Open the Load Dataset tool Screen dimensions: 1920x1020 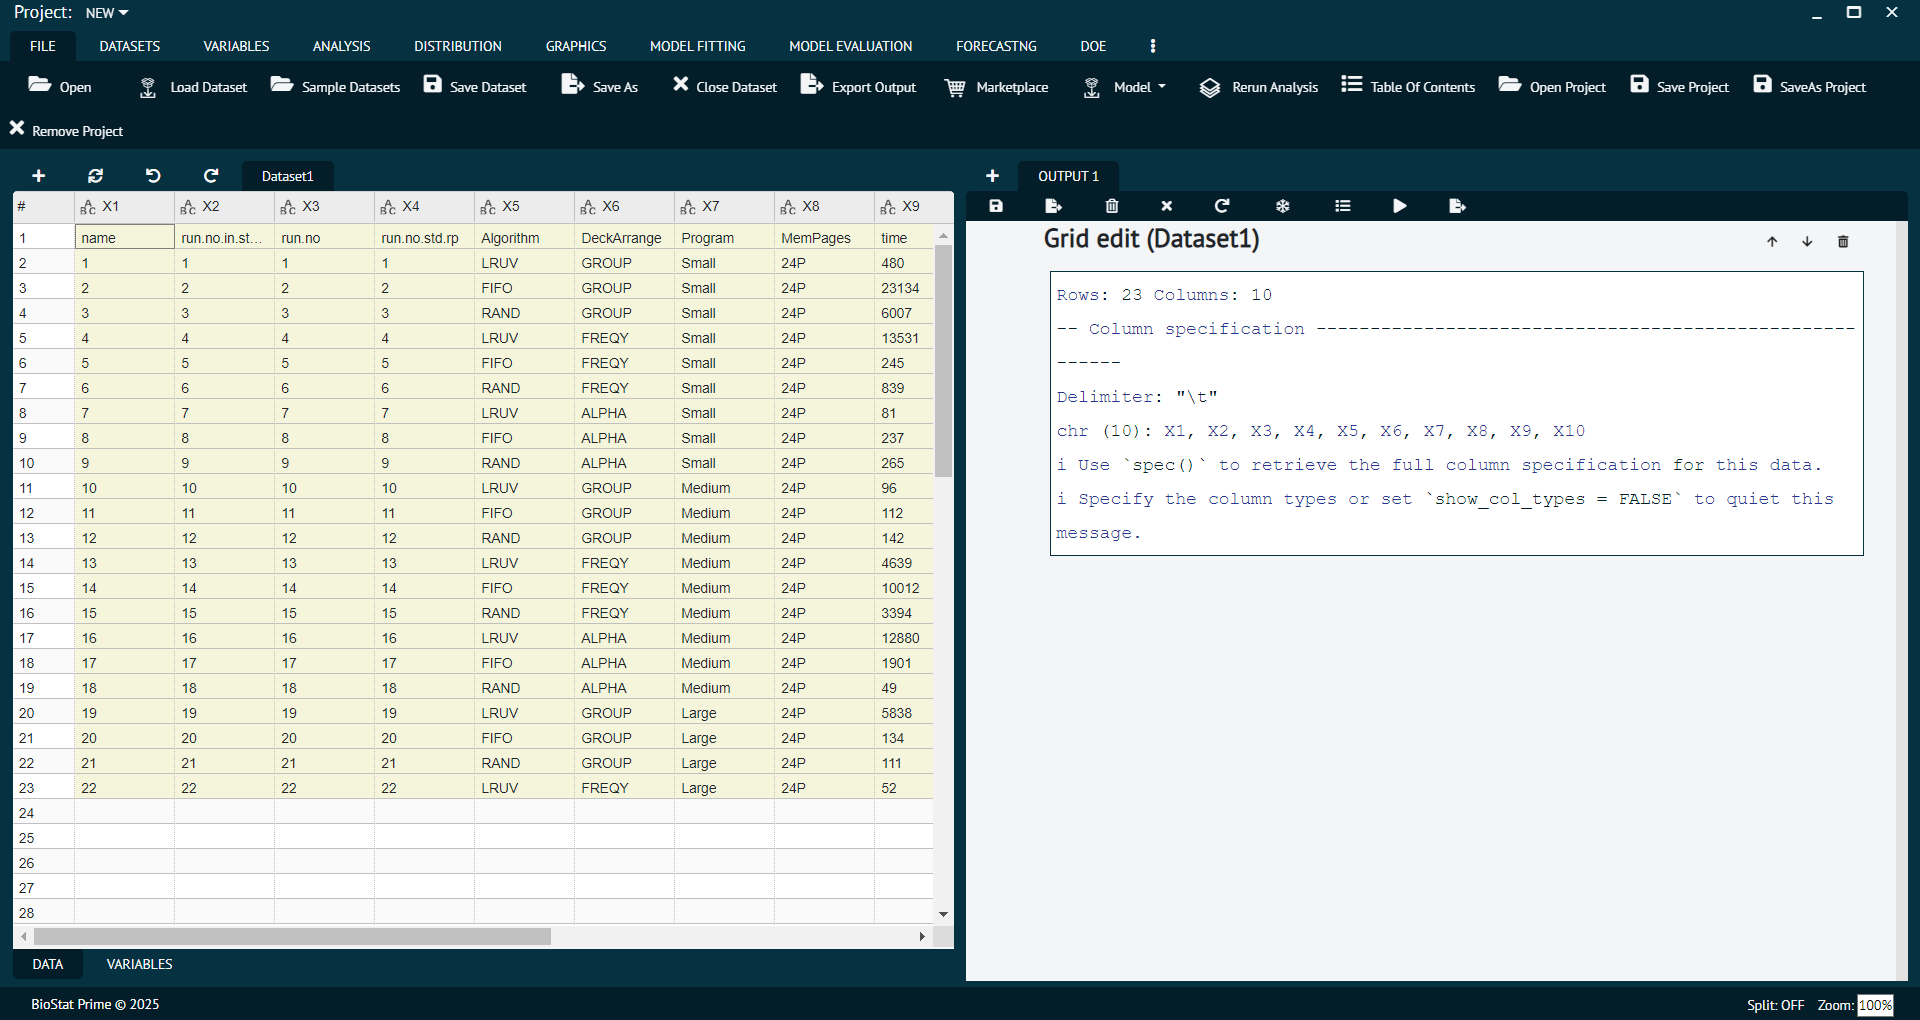coord(191,87)
